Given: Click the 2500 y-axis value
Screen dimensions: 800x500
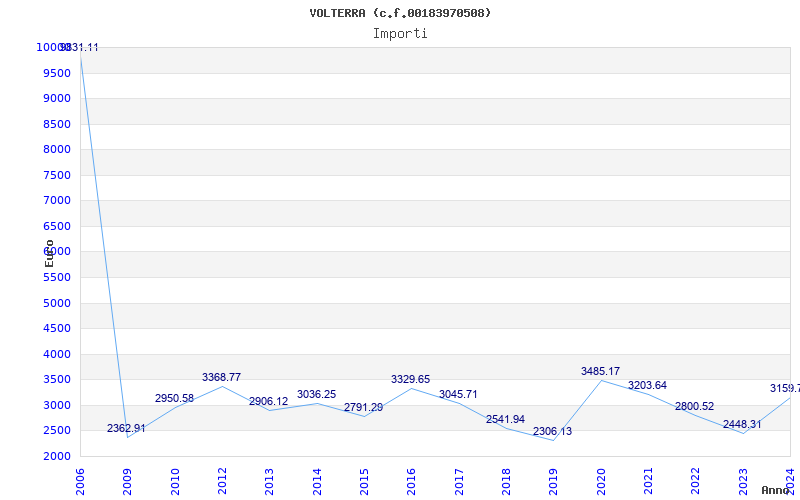Looking at the screenshot, I should [57, 431].
